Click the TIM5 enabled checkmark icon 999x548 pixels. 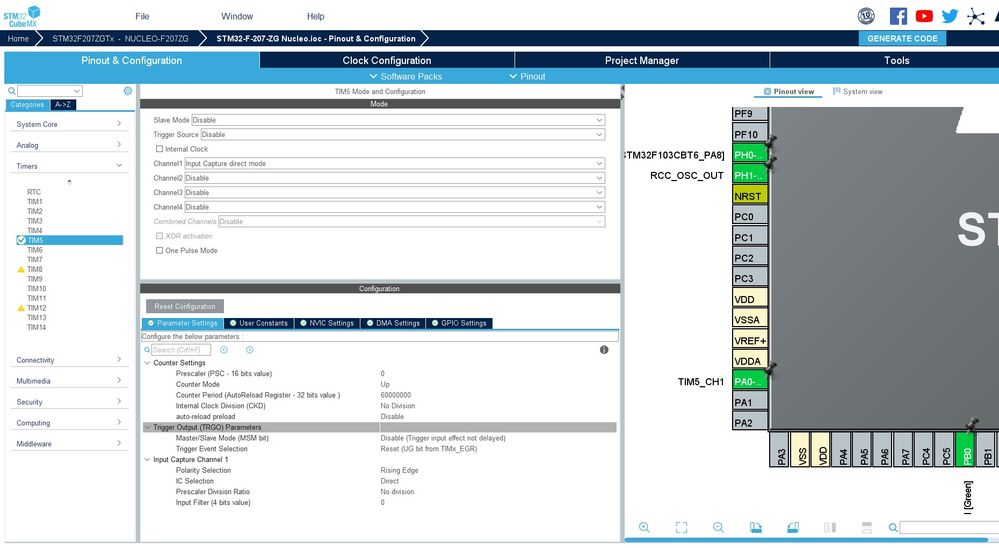pos(21,240)
